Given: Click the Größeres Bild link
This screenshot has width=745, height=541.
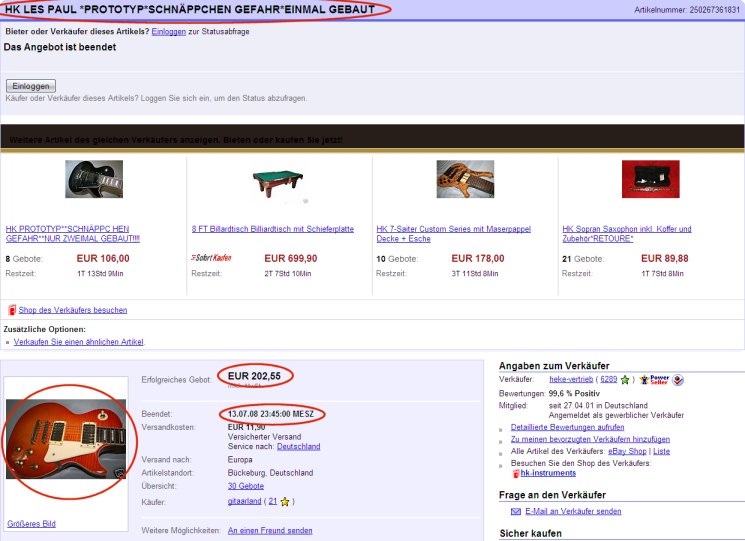Looking at the screenshot, I should [x=31, y=524].
